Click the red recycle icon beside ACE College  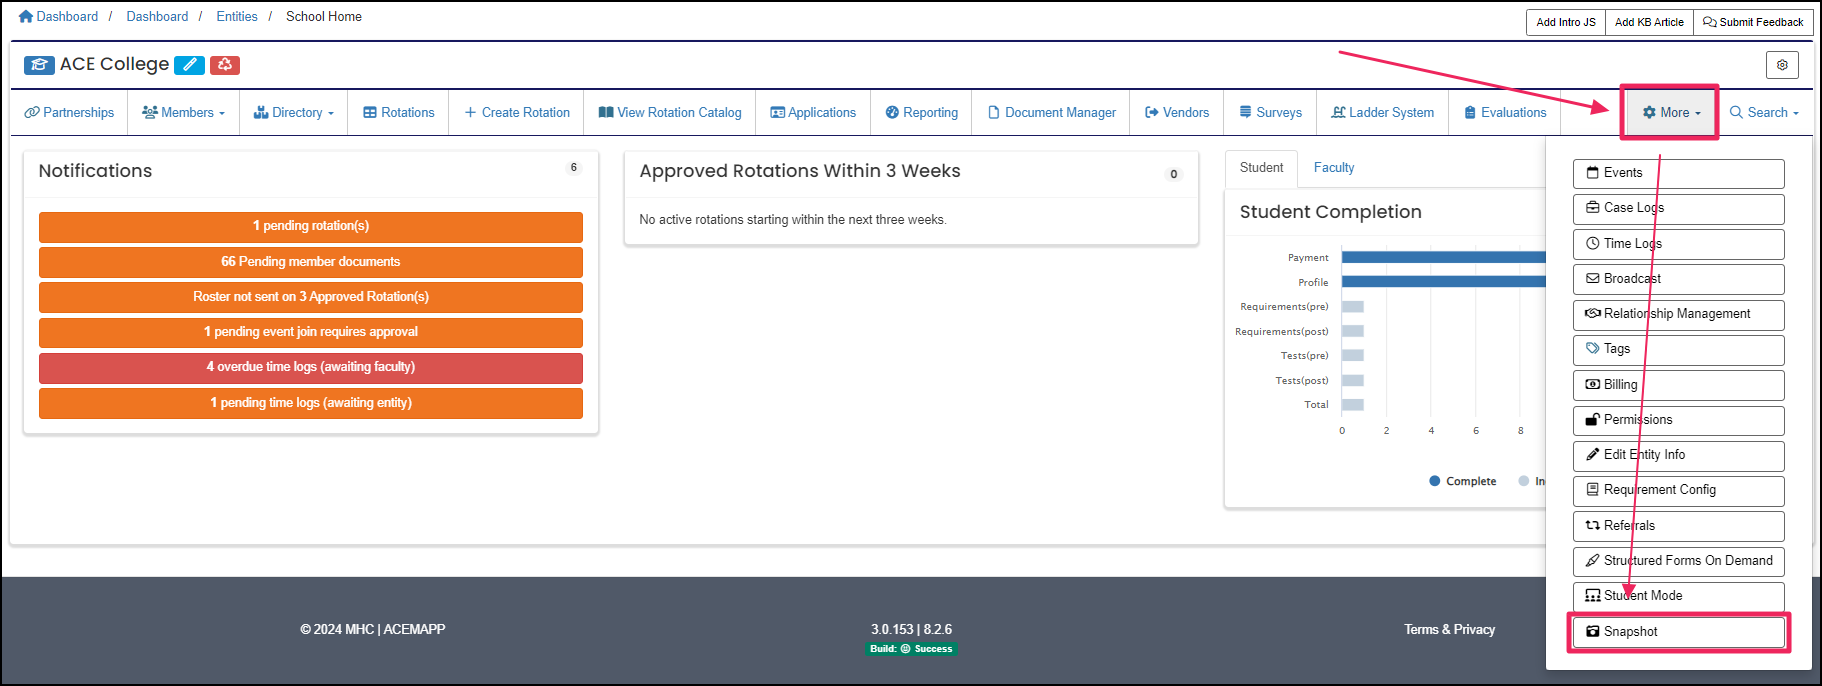(x=225, y=65)
